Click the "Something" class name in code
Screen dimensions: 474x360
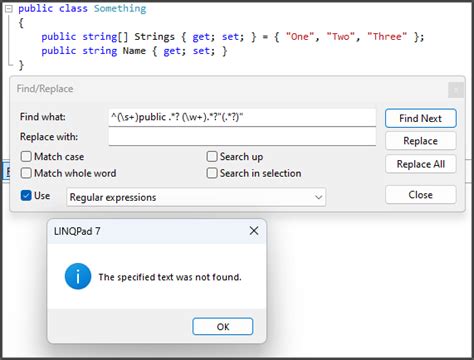120,8
